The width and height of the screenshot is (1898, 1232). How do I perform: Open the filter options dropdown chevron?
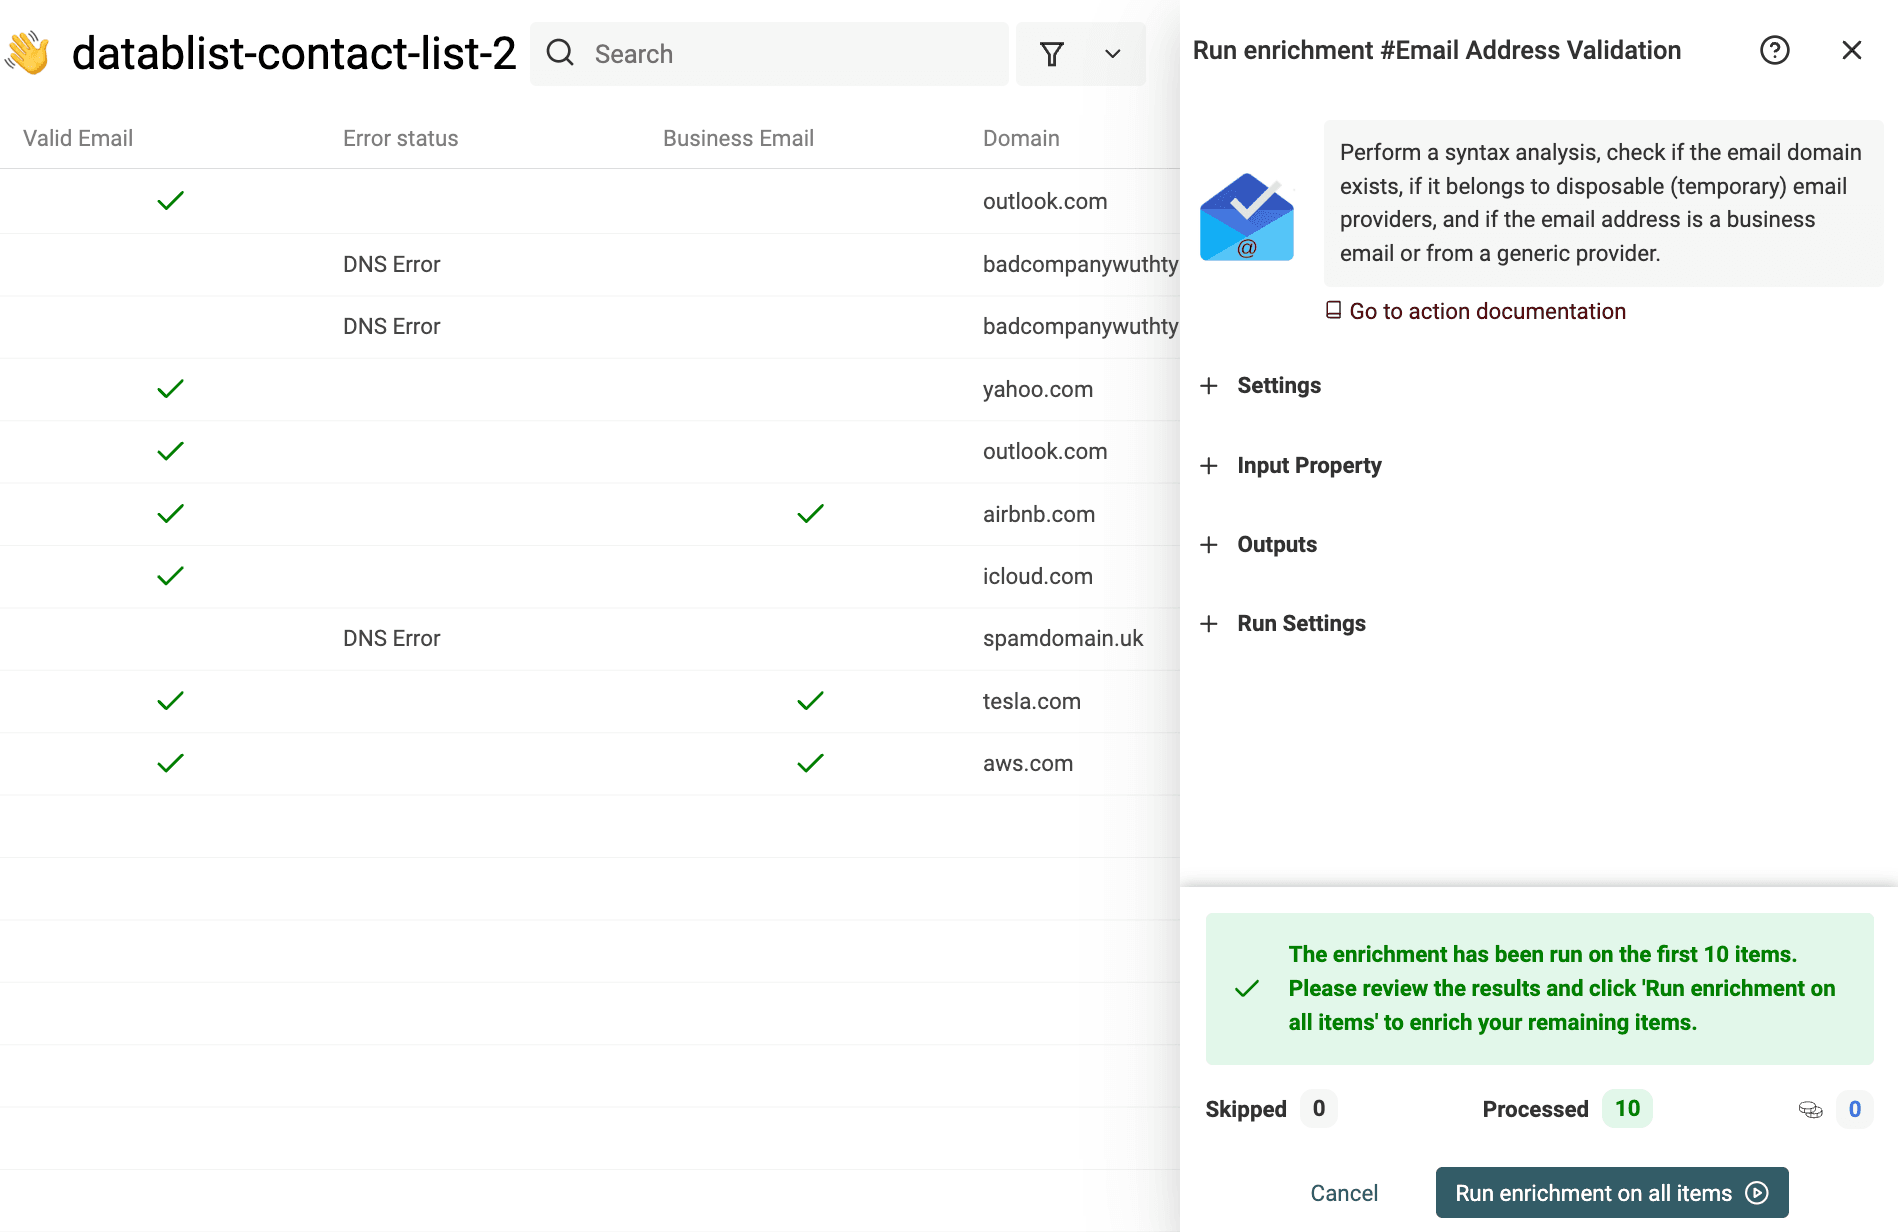[1112, 54]
